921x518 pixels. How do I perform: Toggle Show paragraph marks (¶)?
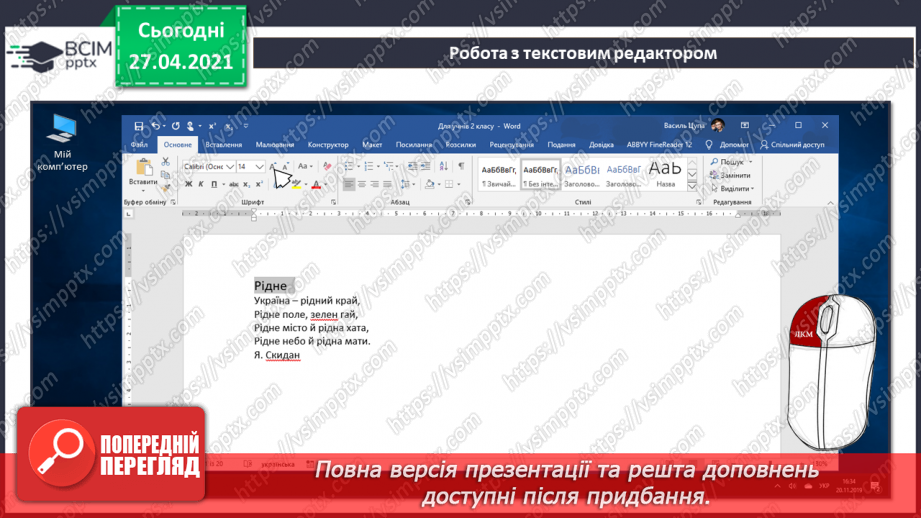(x=461, y=166)
